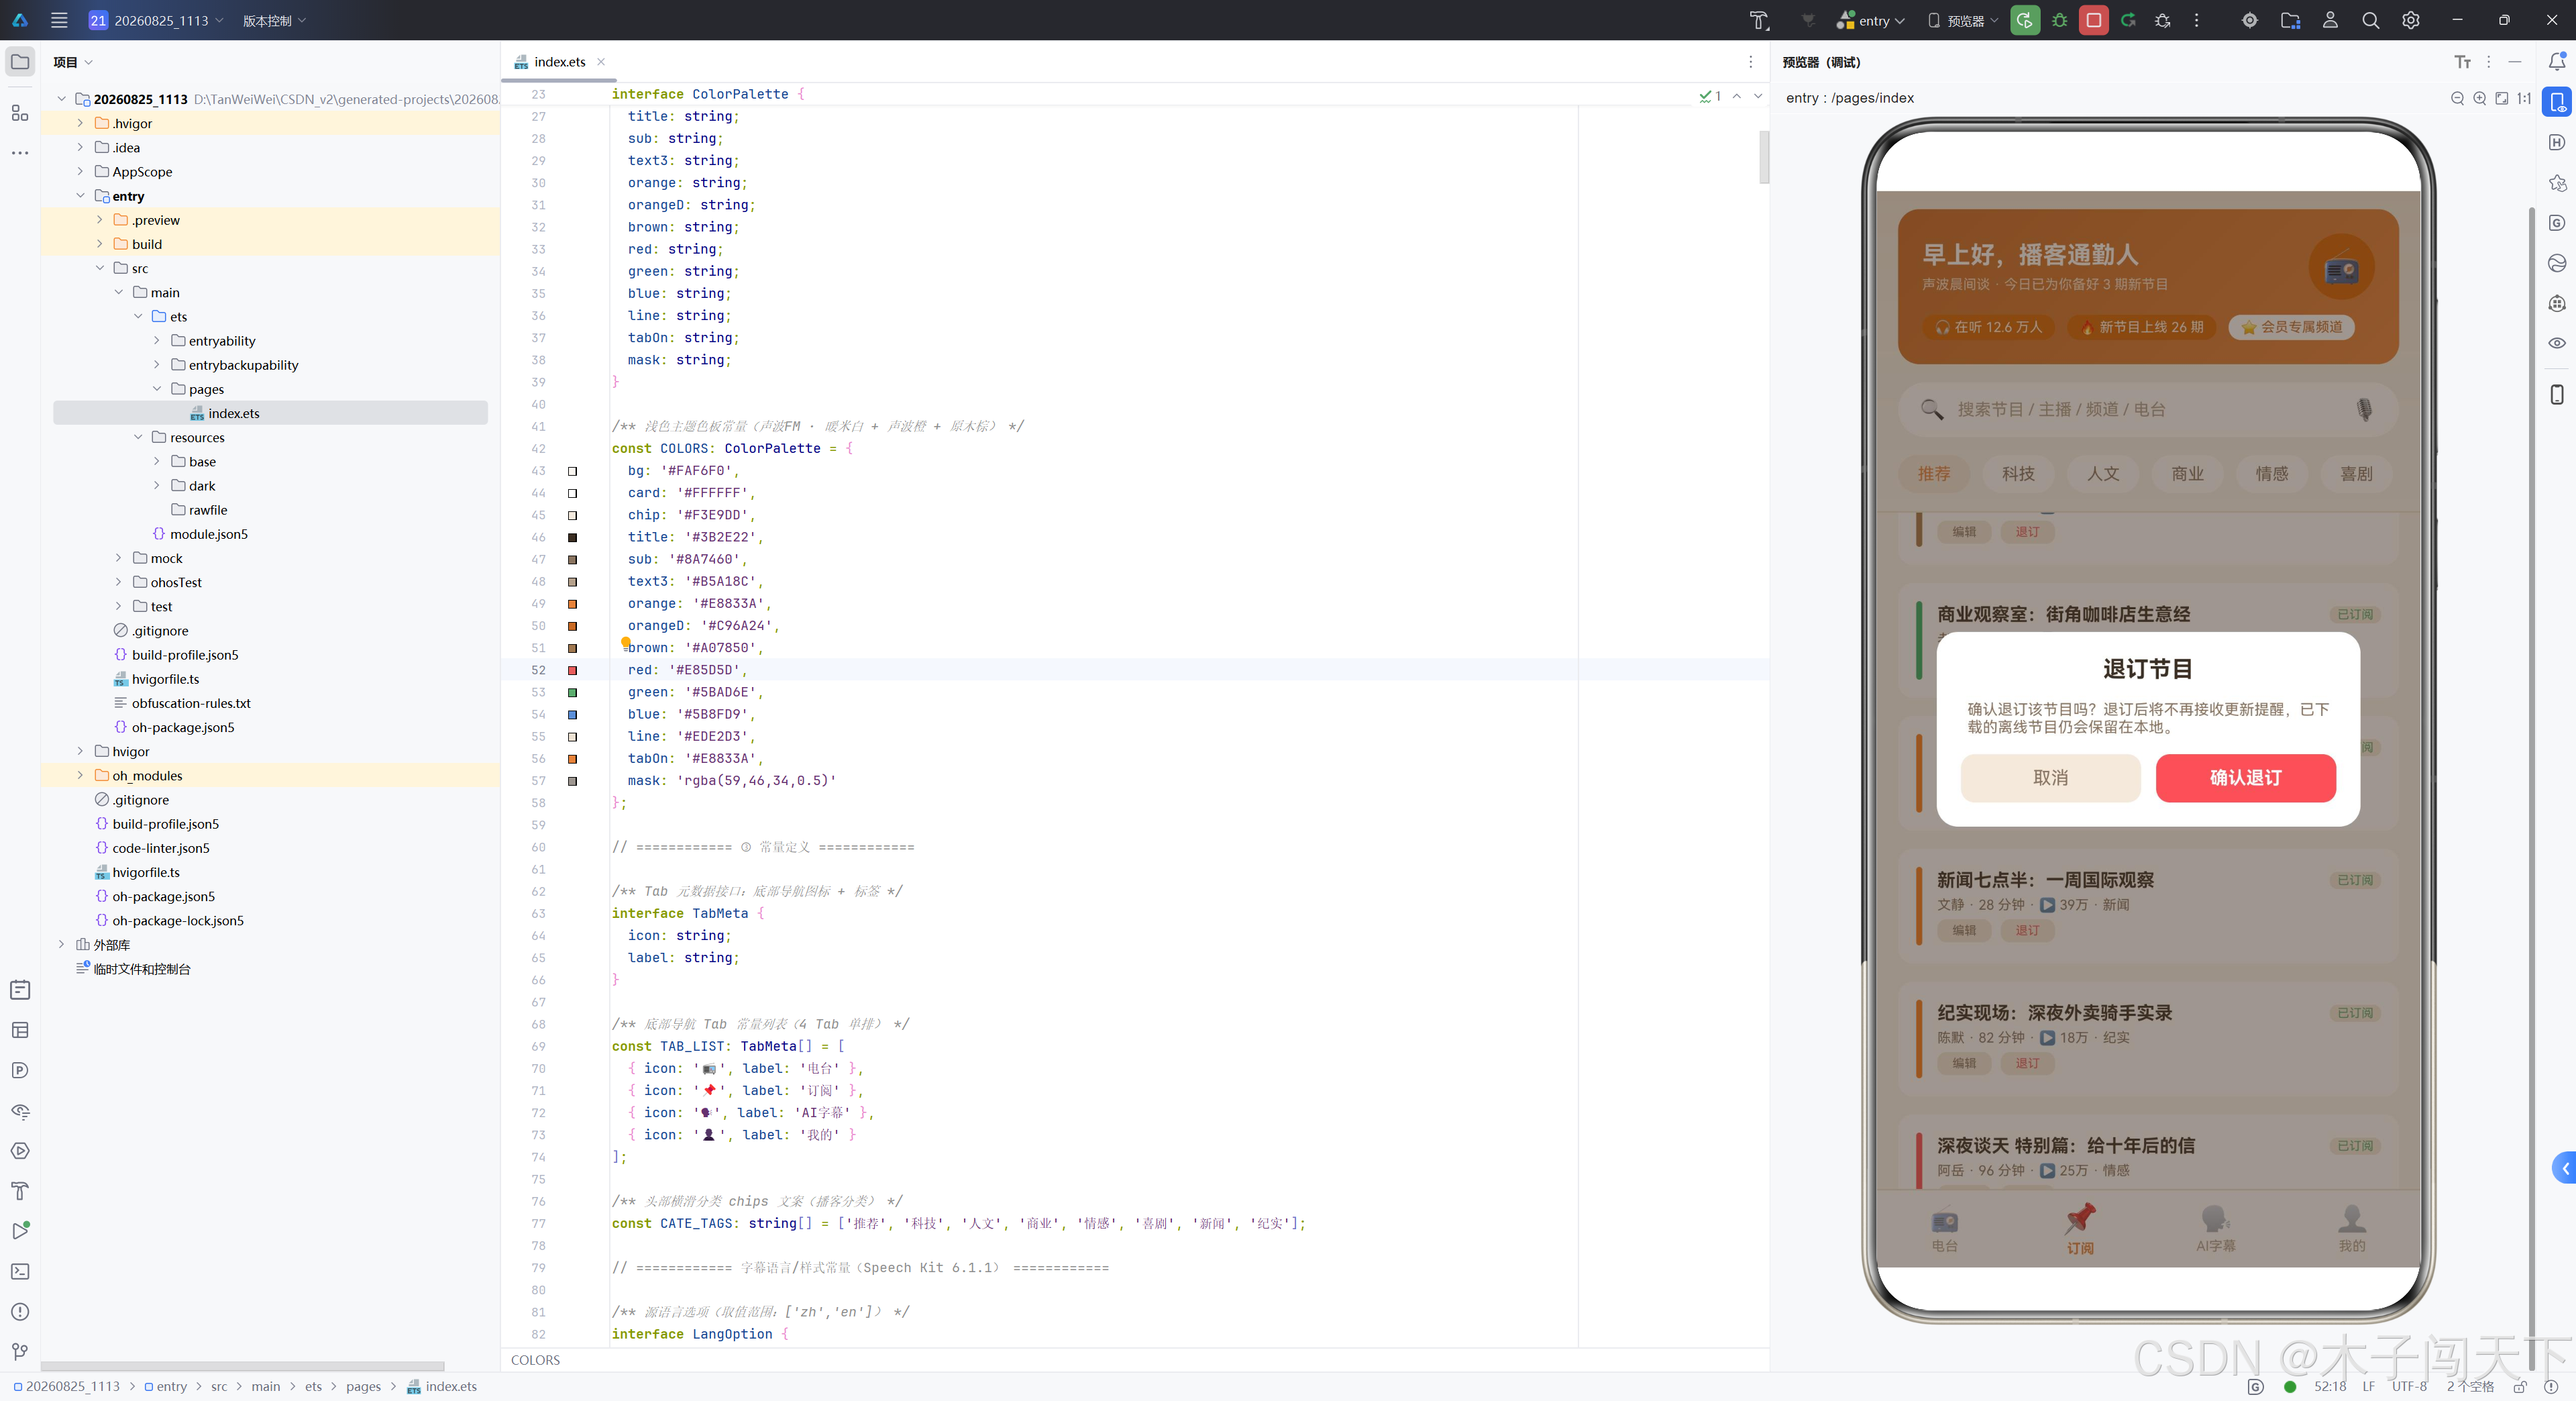Viewport: 2576px width, 1401px height.
Task: Close the index.ets editor tab
Action: [x=601, y=62]
